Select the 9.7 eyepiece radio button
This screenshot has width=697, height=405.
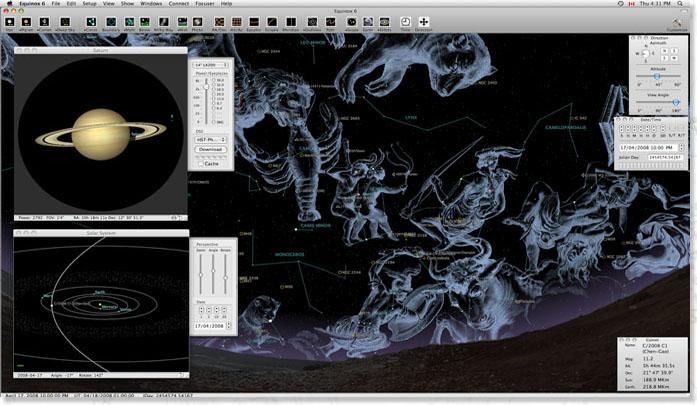click(213, 103)
